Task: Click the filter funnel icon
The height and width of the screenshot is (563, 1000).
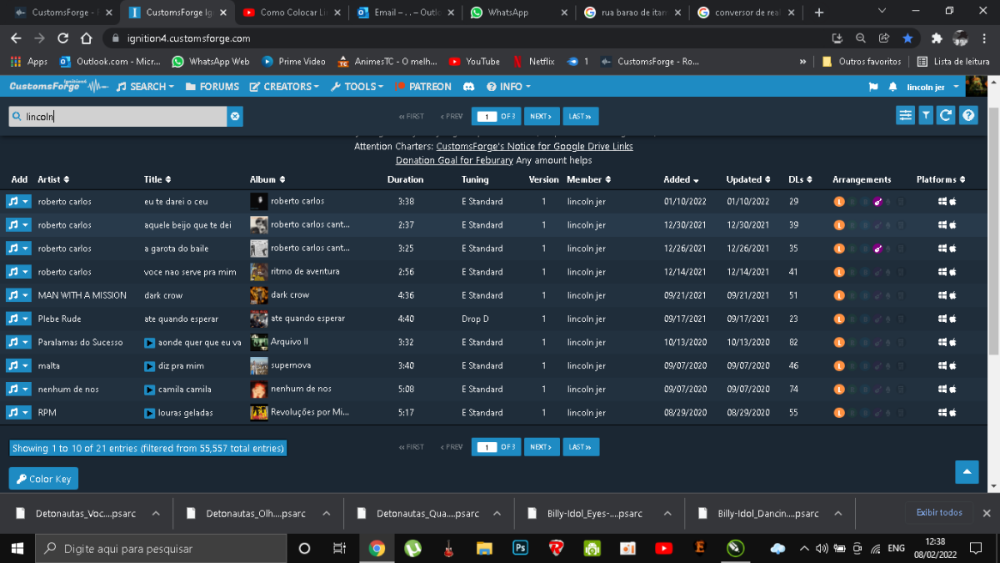Action: (x=926, y=116)
